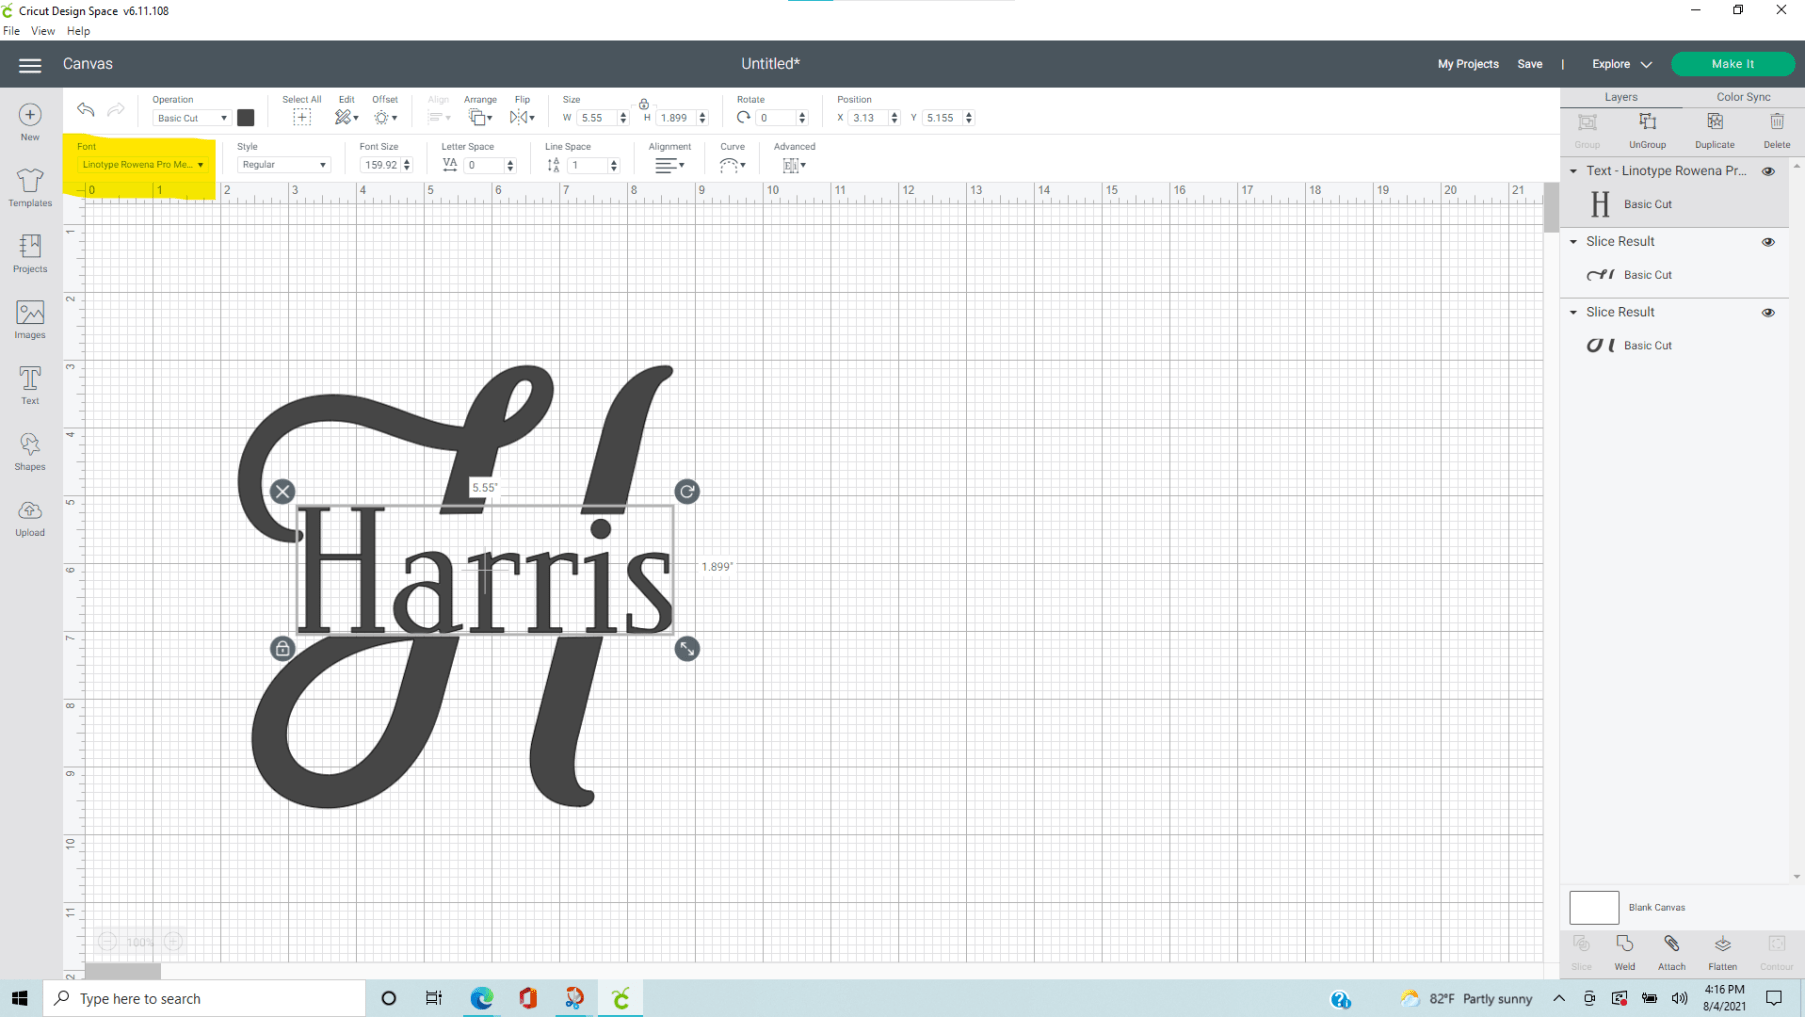Open the Images panel
The image size is (1805, 1017).
coord(29,319)
